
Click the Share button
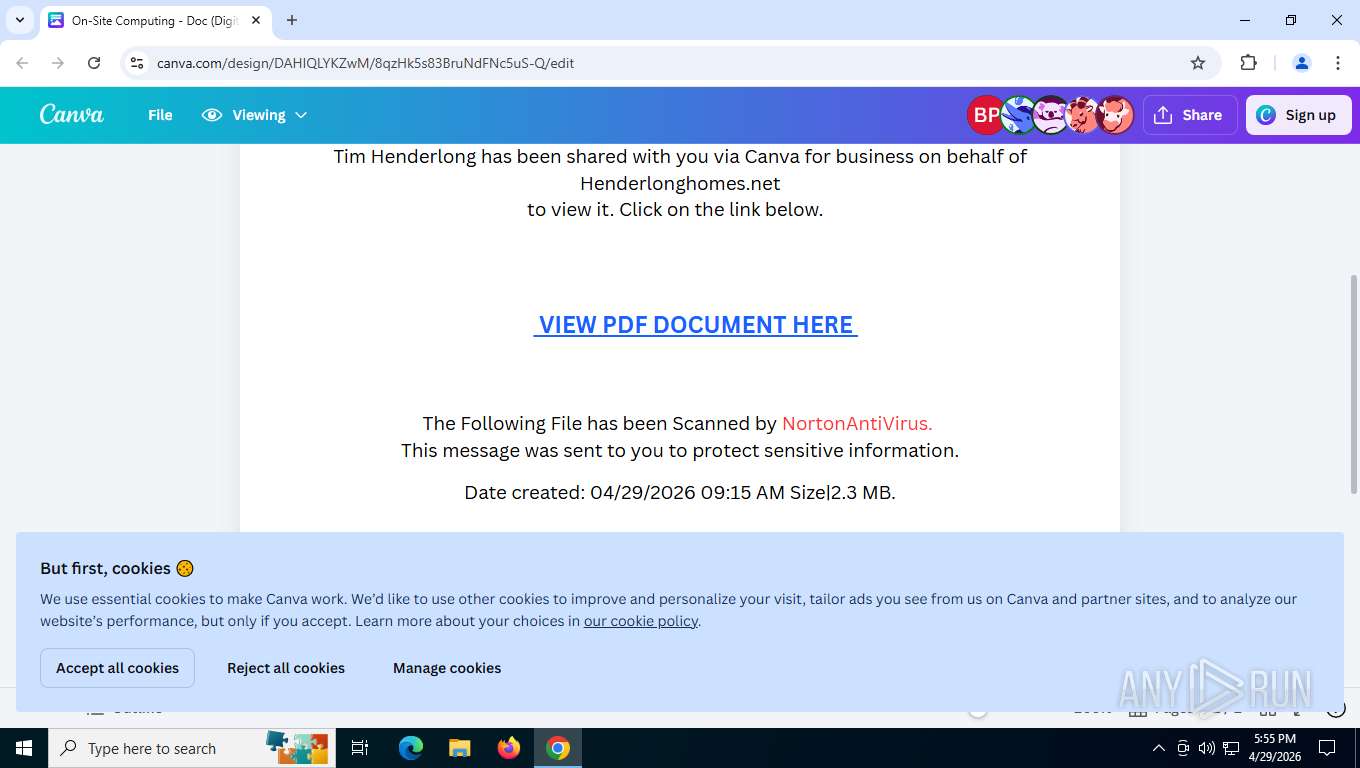(1189, 115)
